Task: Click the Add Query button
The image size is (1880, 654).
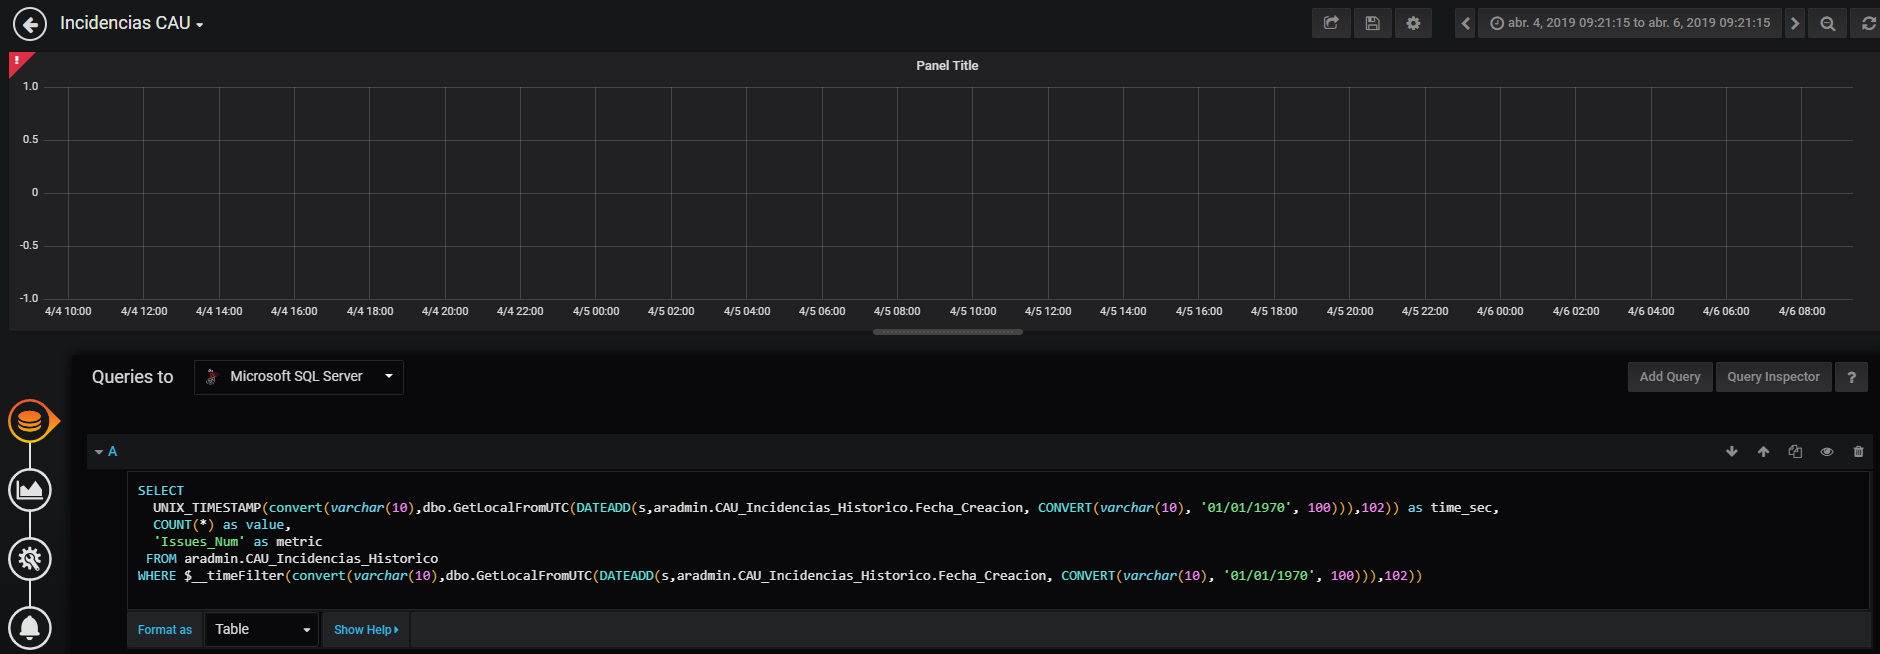Action: [x=1669, y=377]
